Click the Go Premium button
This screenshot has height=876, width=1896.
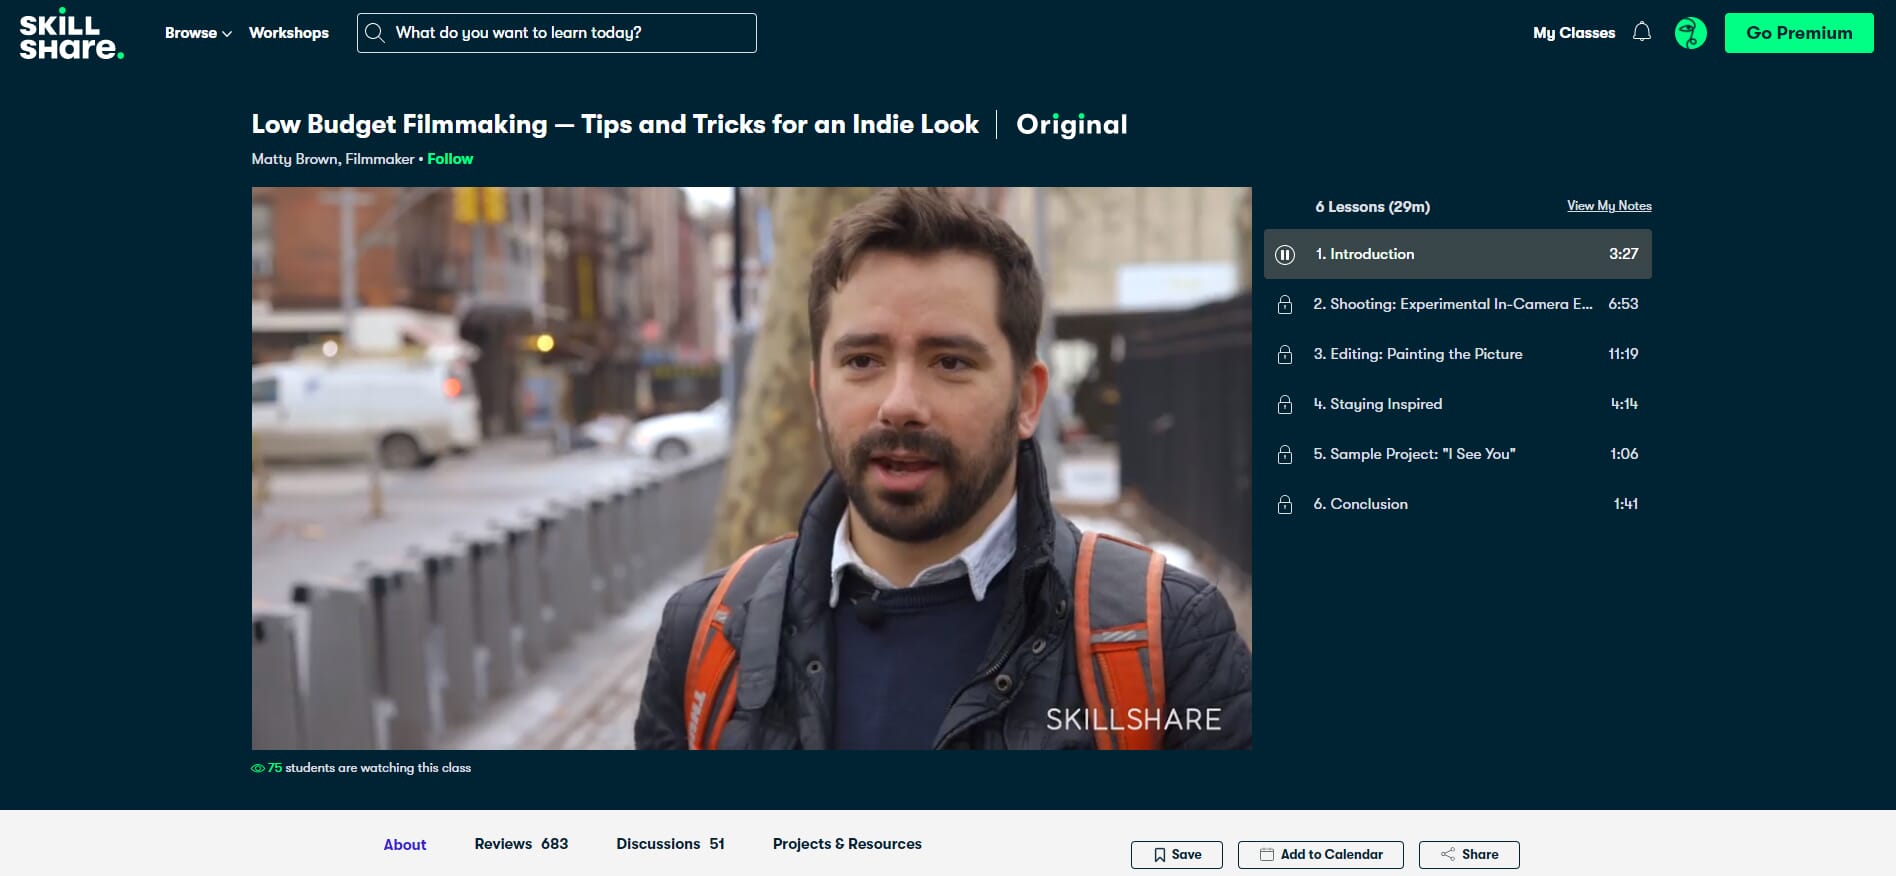[1799, 33]
